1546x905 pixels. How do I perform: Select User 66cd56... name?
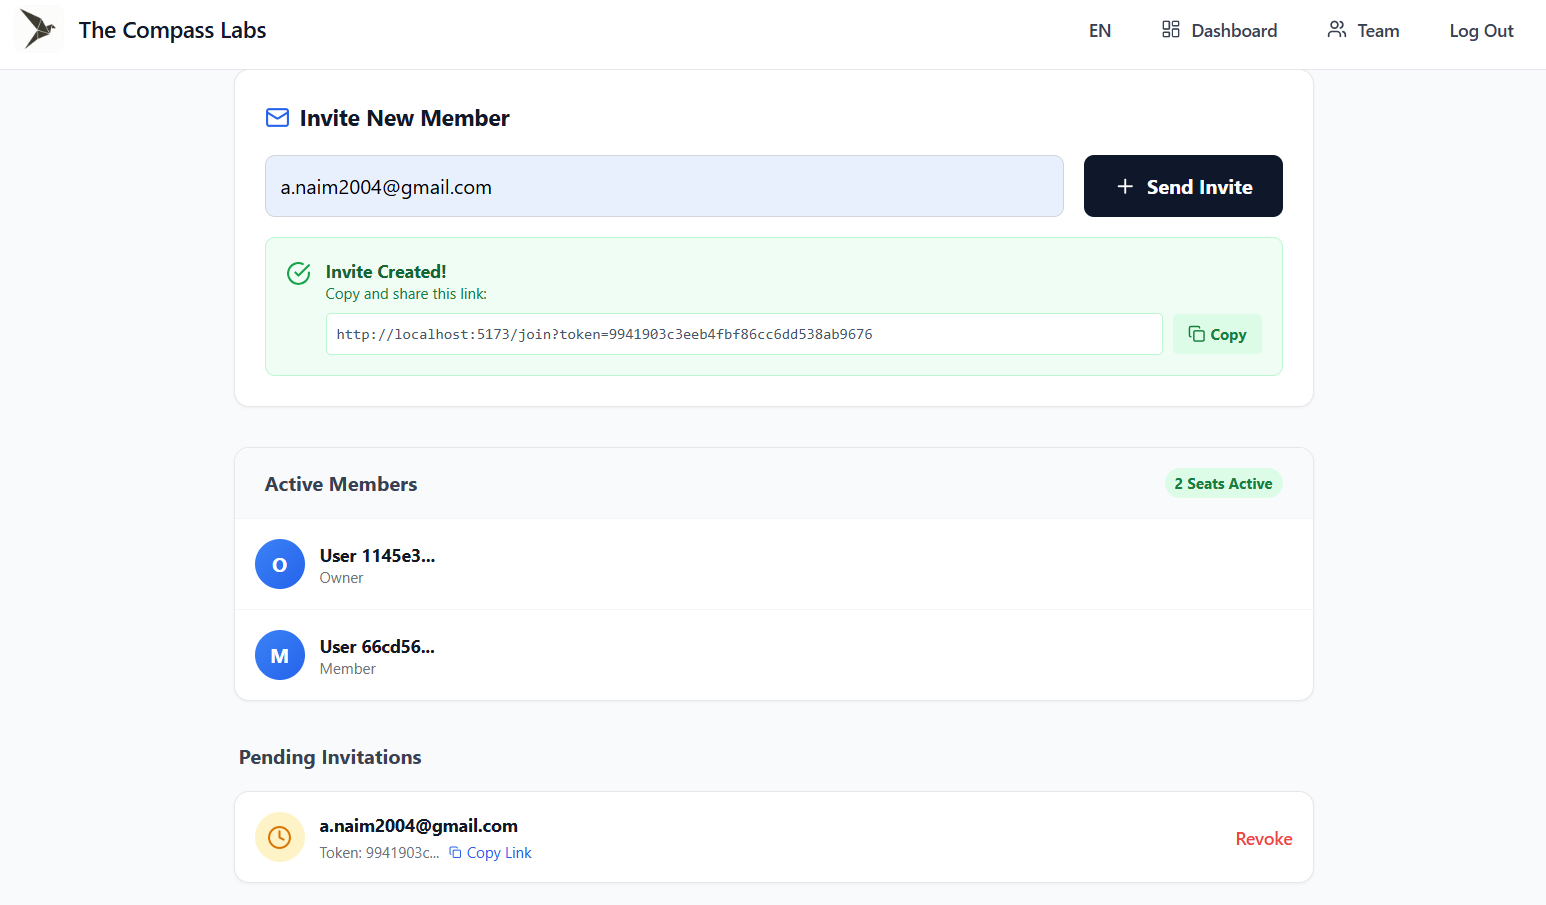point(377,647)
